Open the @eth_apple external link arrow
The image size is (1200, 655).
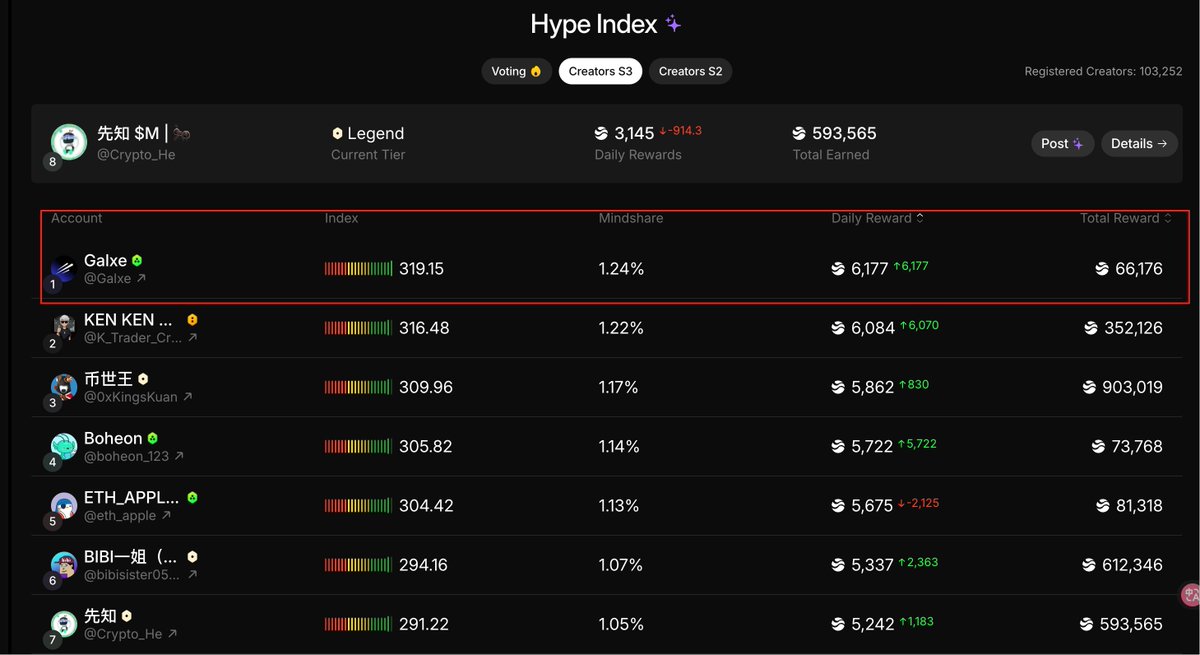(x=166, y=515)
